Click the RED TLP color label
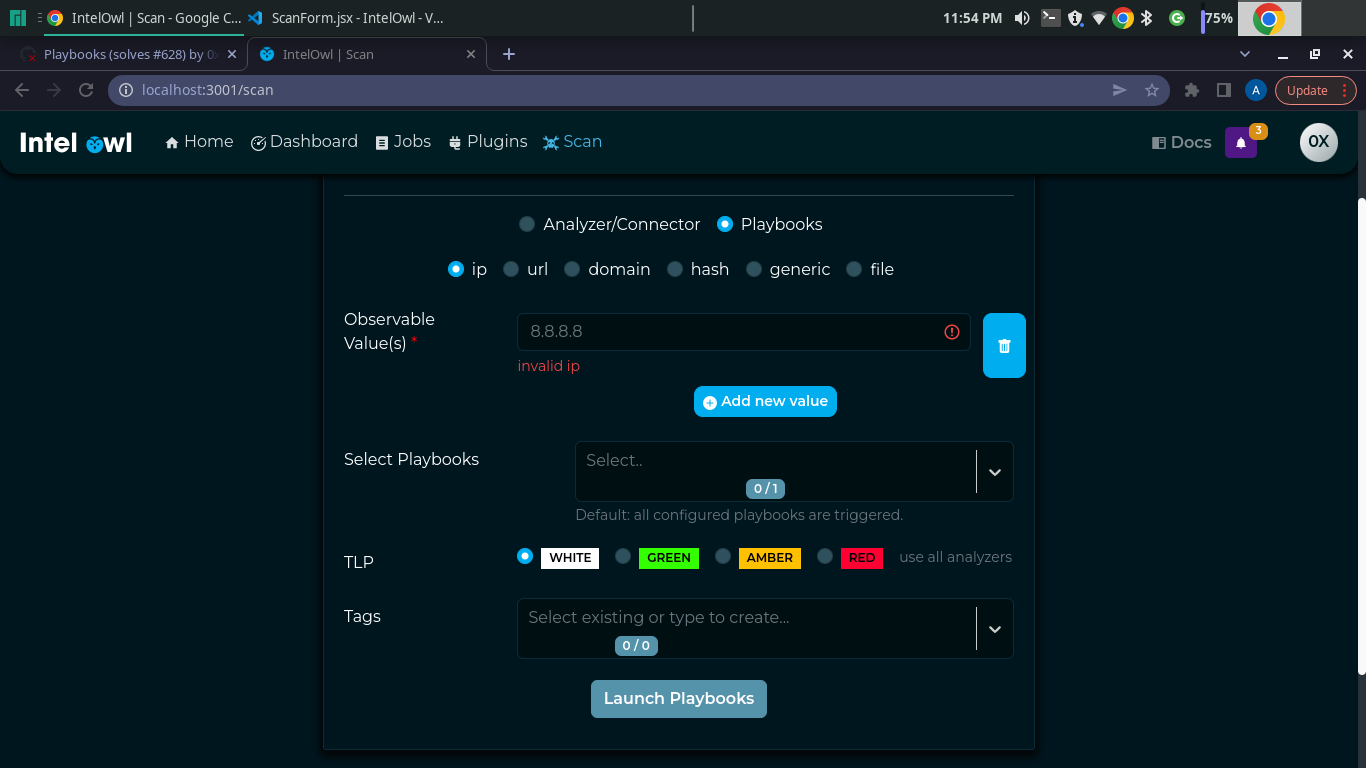 (862, 558)
